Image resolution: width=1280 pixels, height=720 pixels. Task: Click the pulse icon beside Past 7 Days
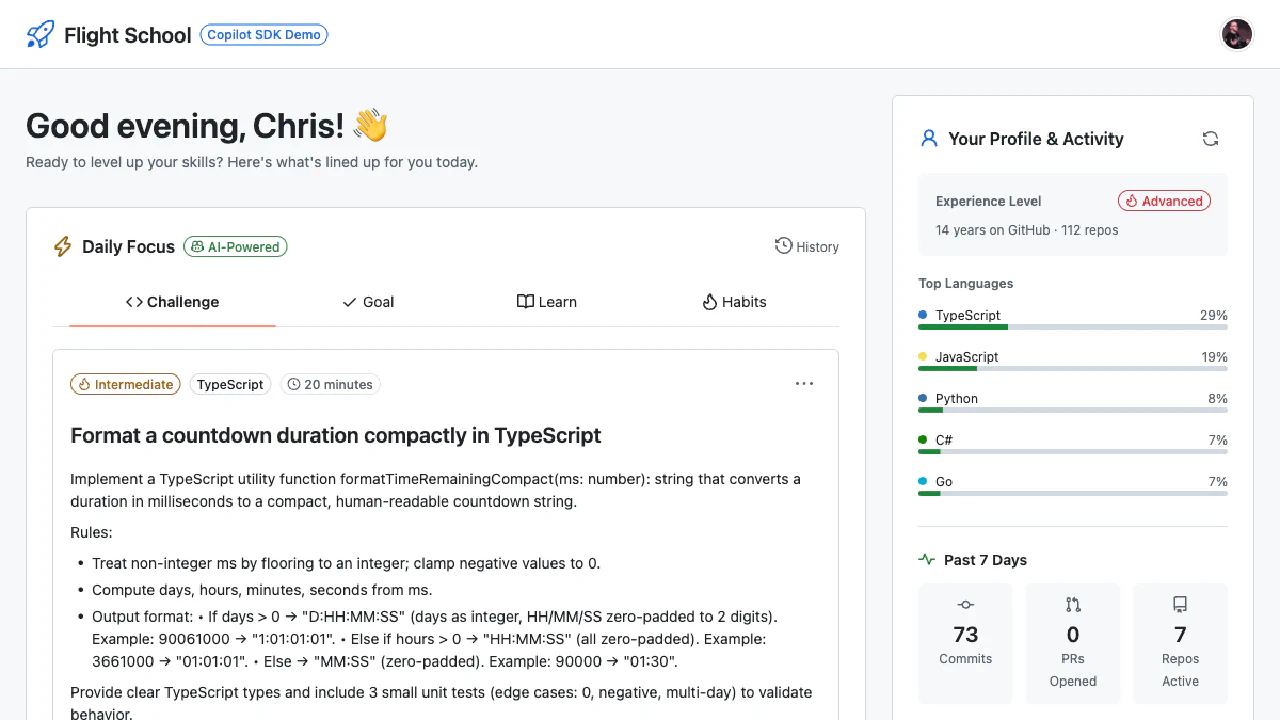click(927, 560)
